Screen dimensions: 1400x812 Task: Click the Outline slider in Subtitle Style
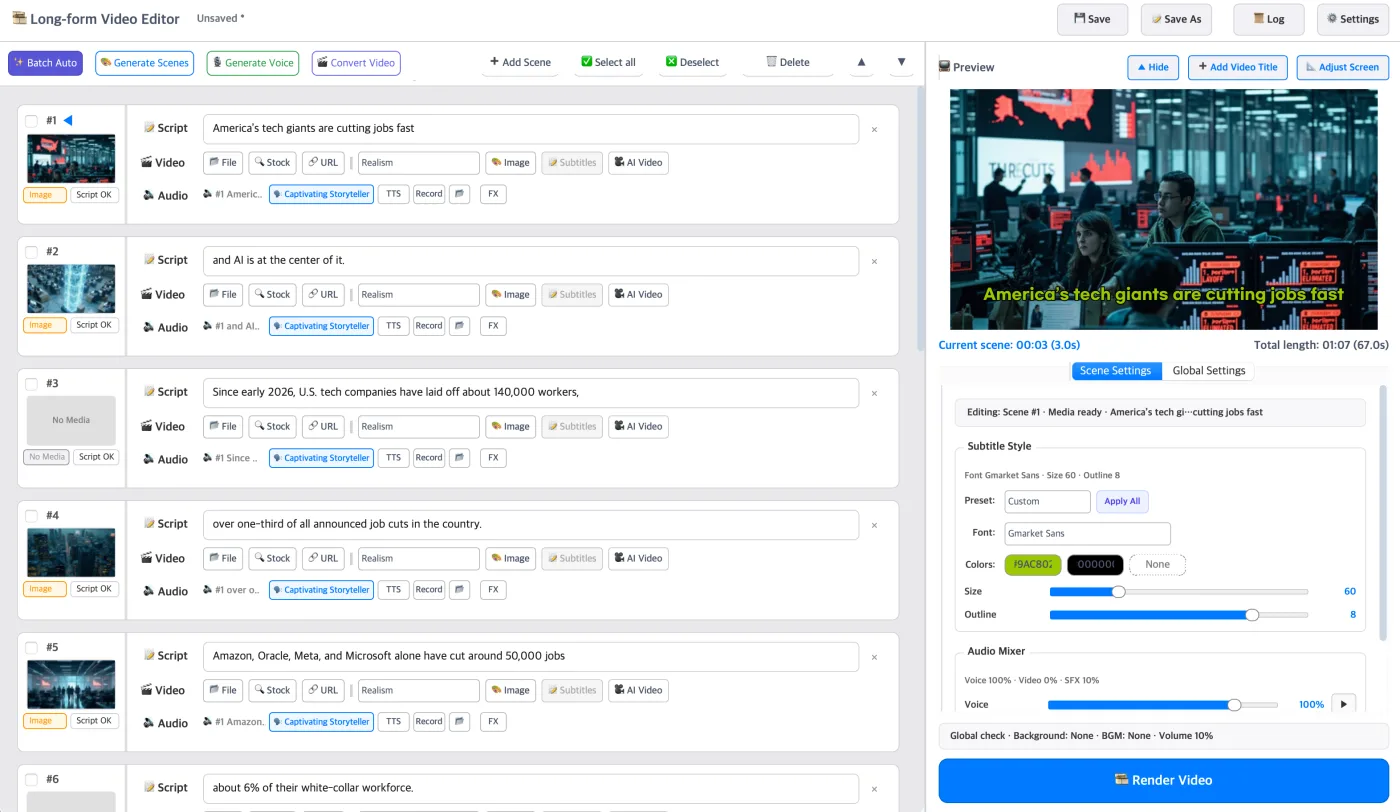1178,615
